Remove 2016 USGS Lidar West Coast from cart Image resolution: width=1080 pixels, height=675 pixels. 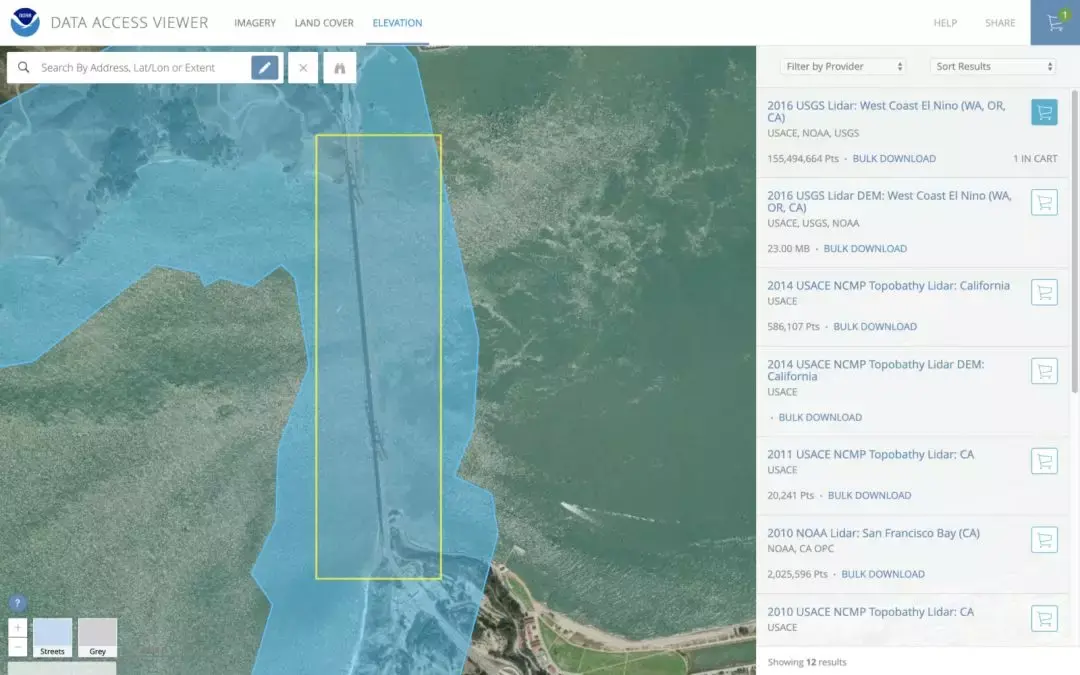(x=1044, y=112)
